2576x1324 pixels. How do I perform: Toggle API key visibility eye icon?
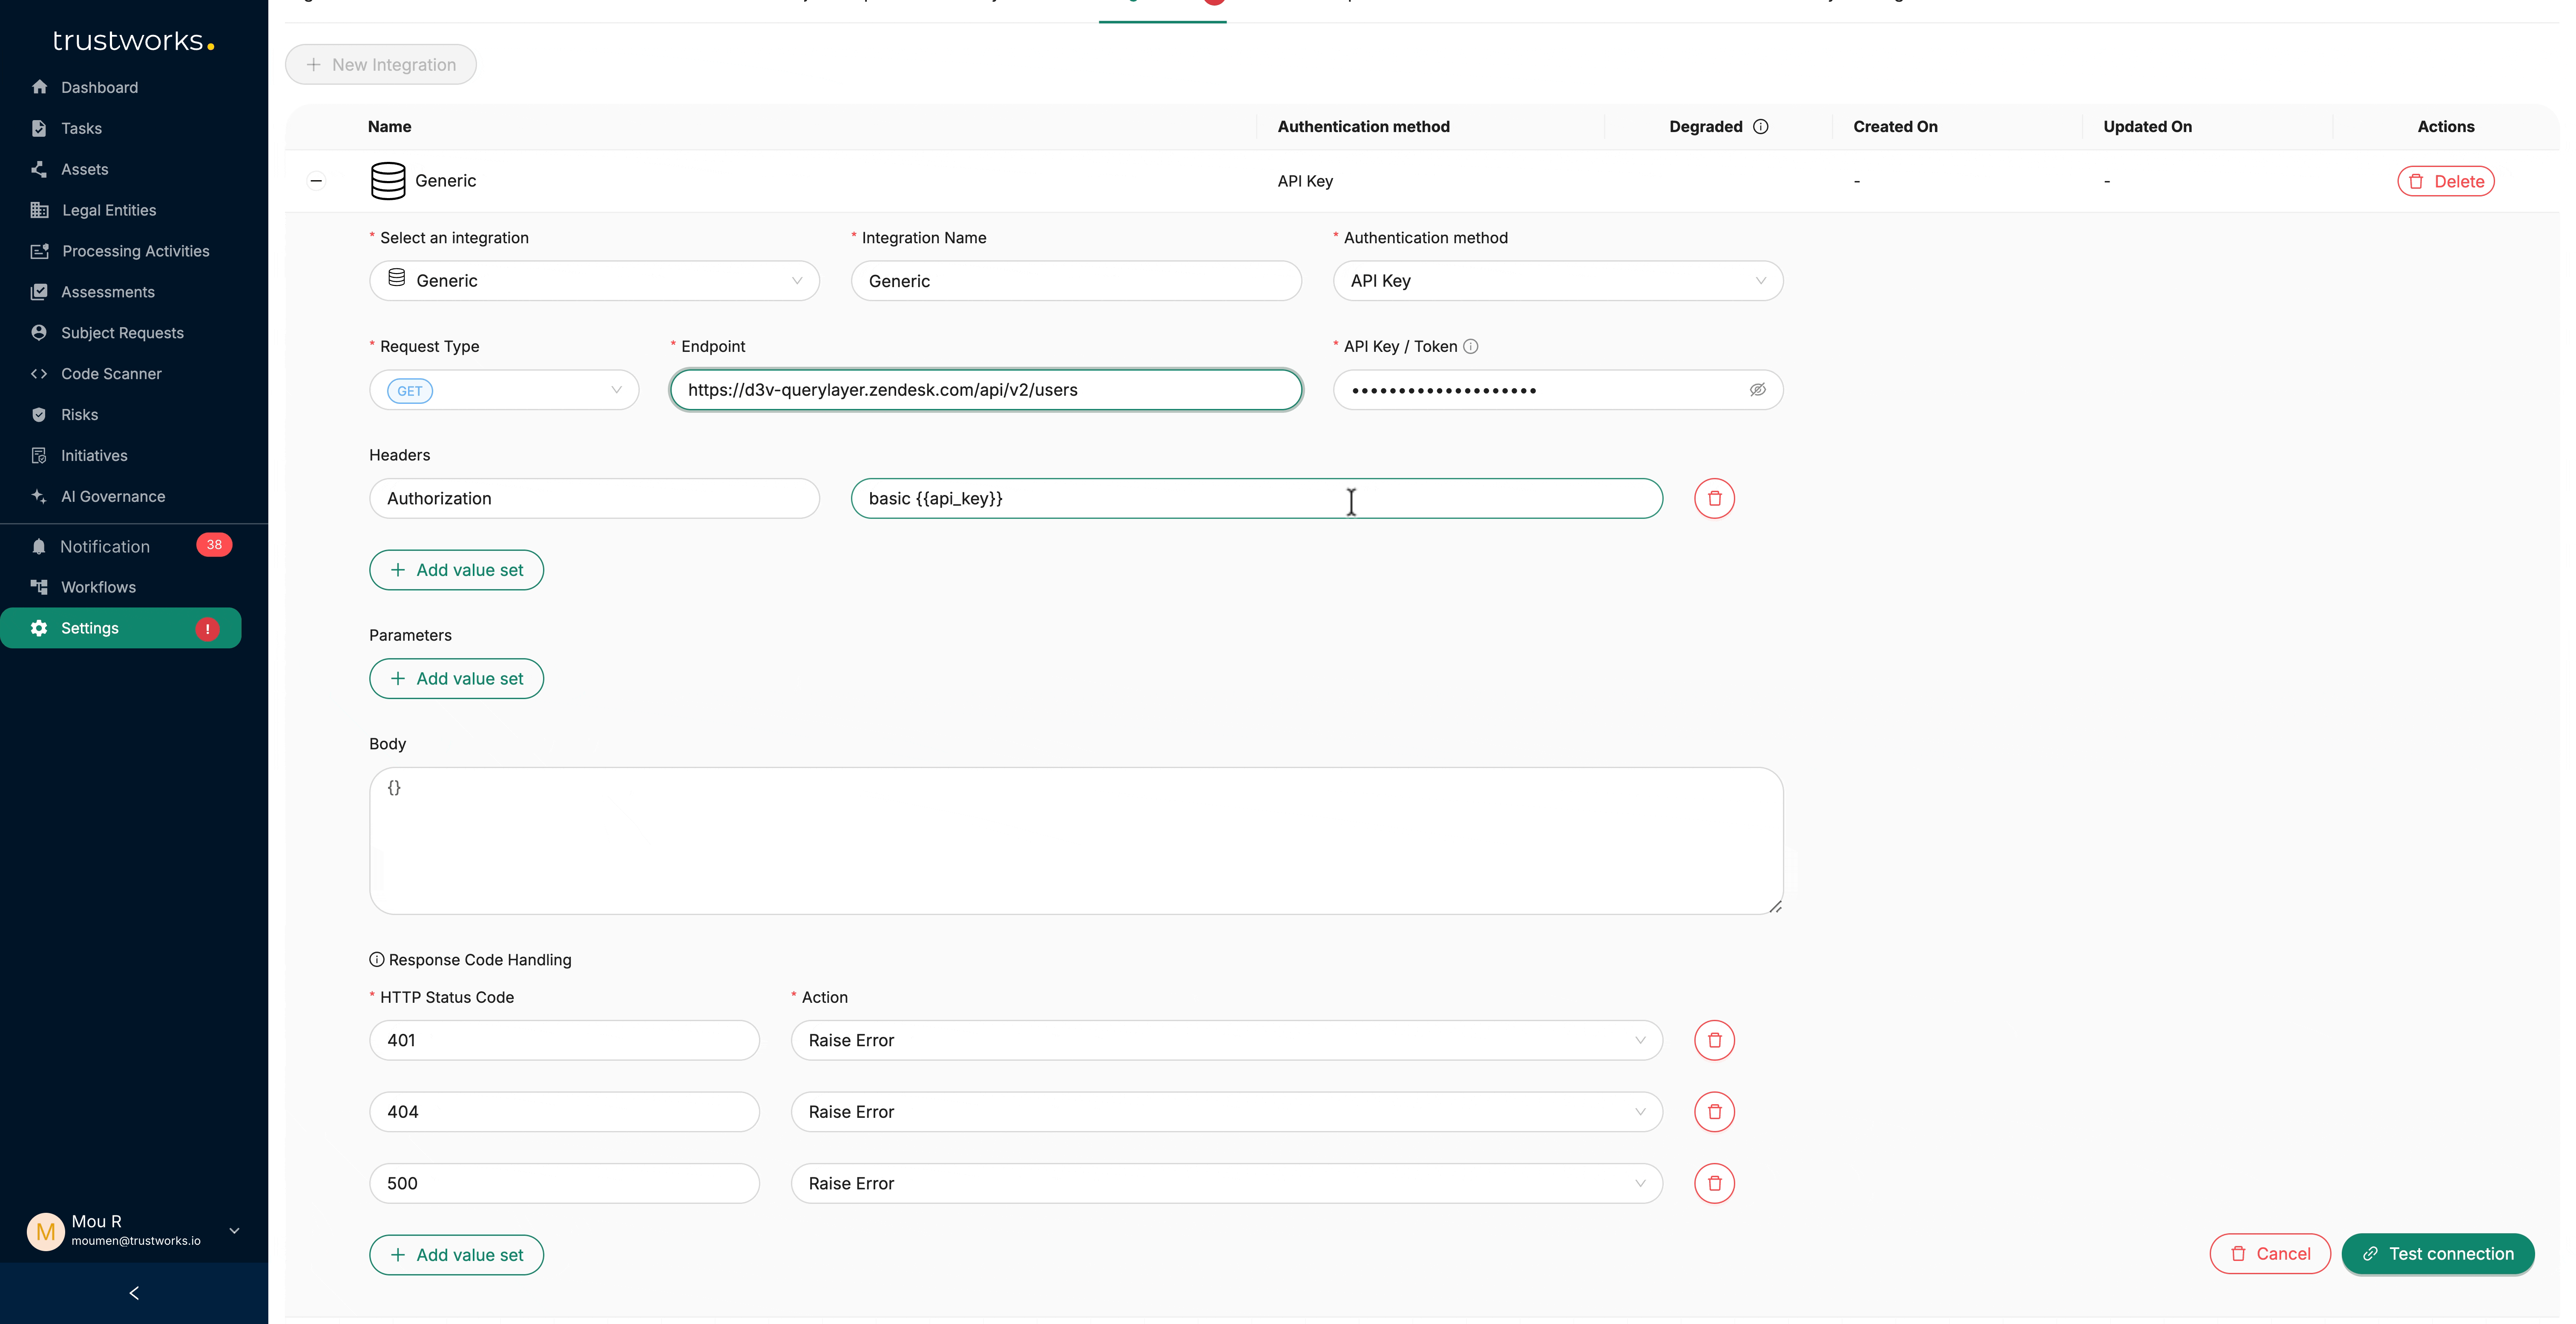click(x=1757, y=390)
